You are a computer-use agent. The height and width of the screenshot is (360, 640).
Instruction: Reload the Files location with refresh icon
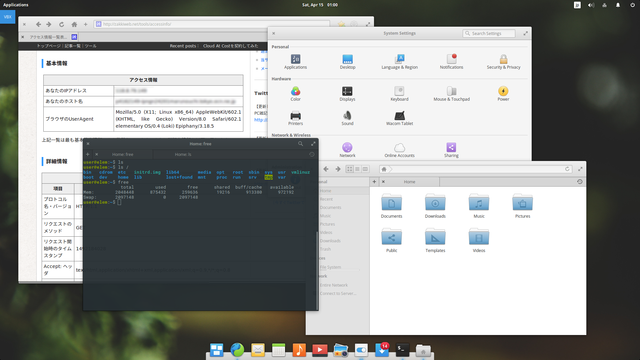[567, 169]
